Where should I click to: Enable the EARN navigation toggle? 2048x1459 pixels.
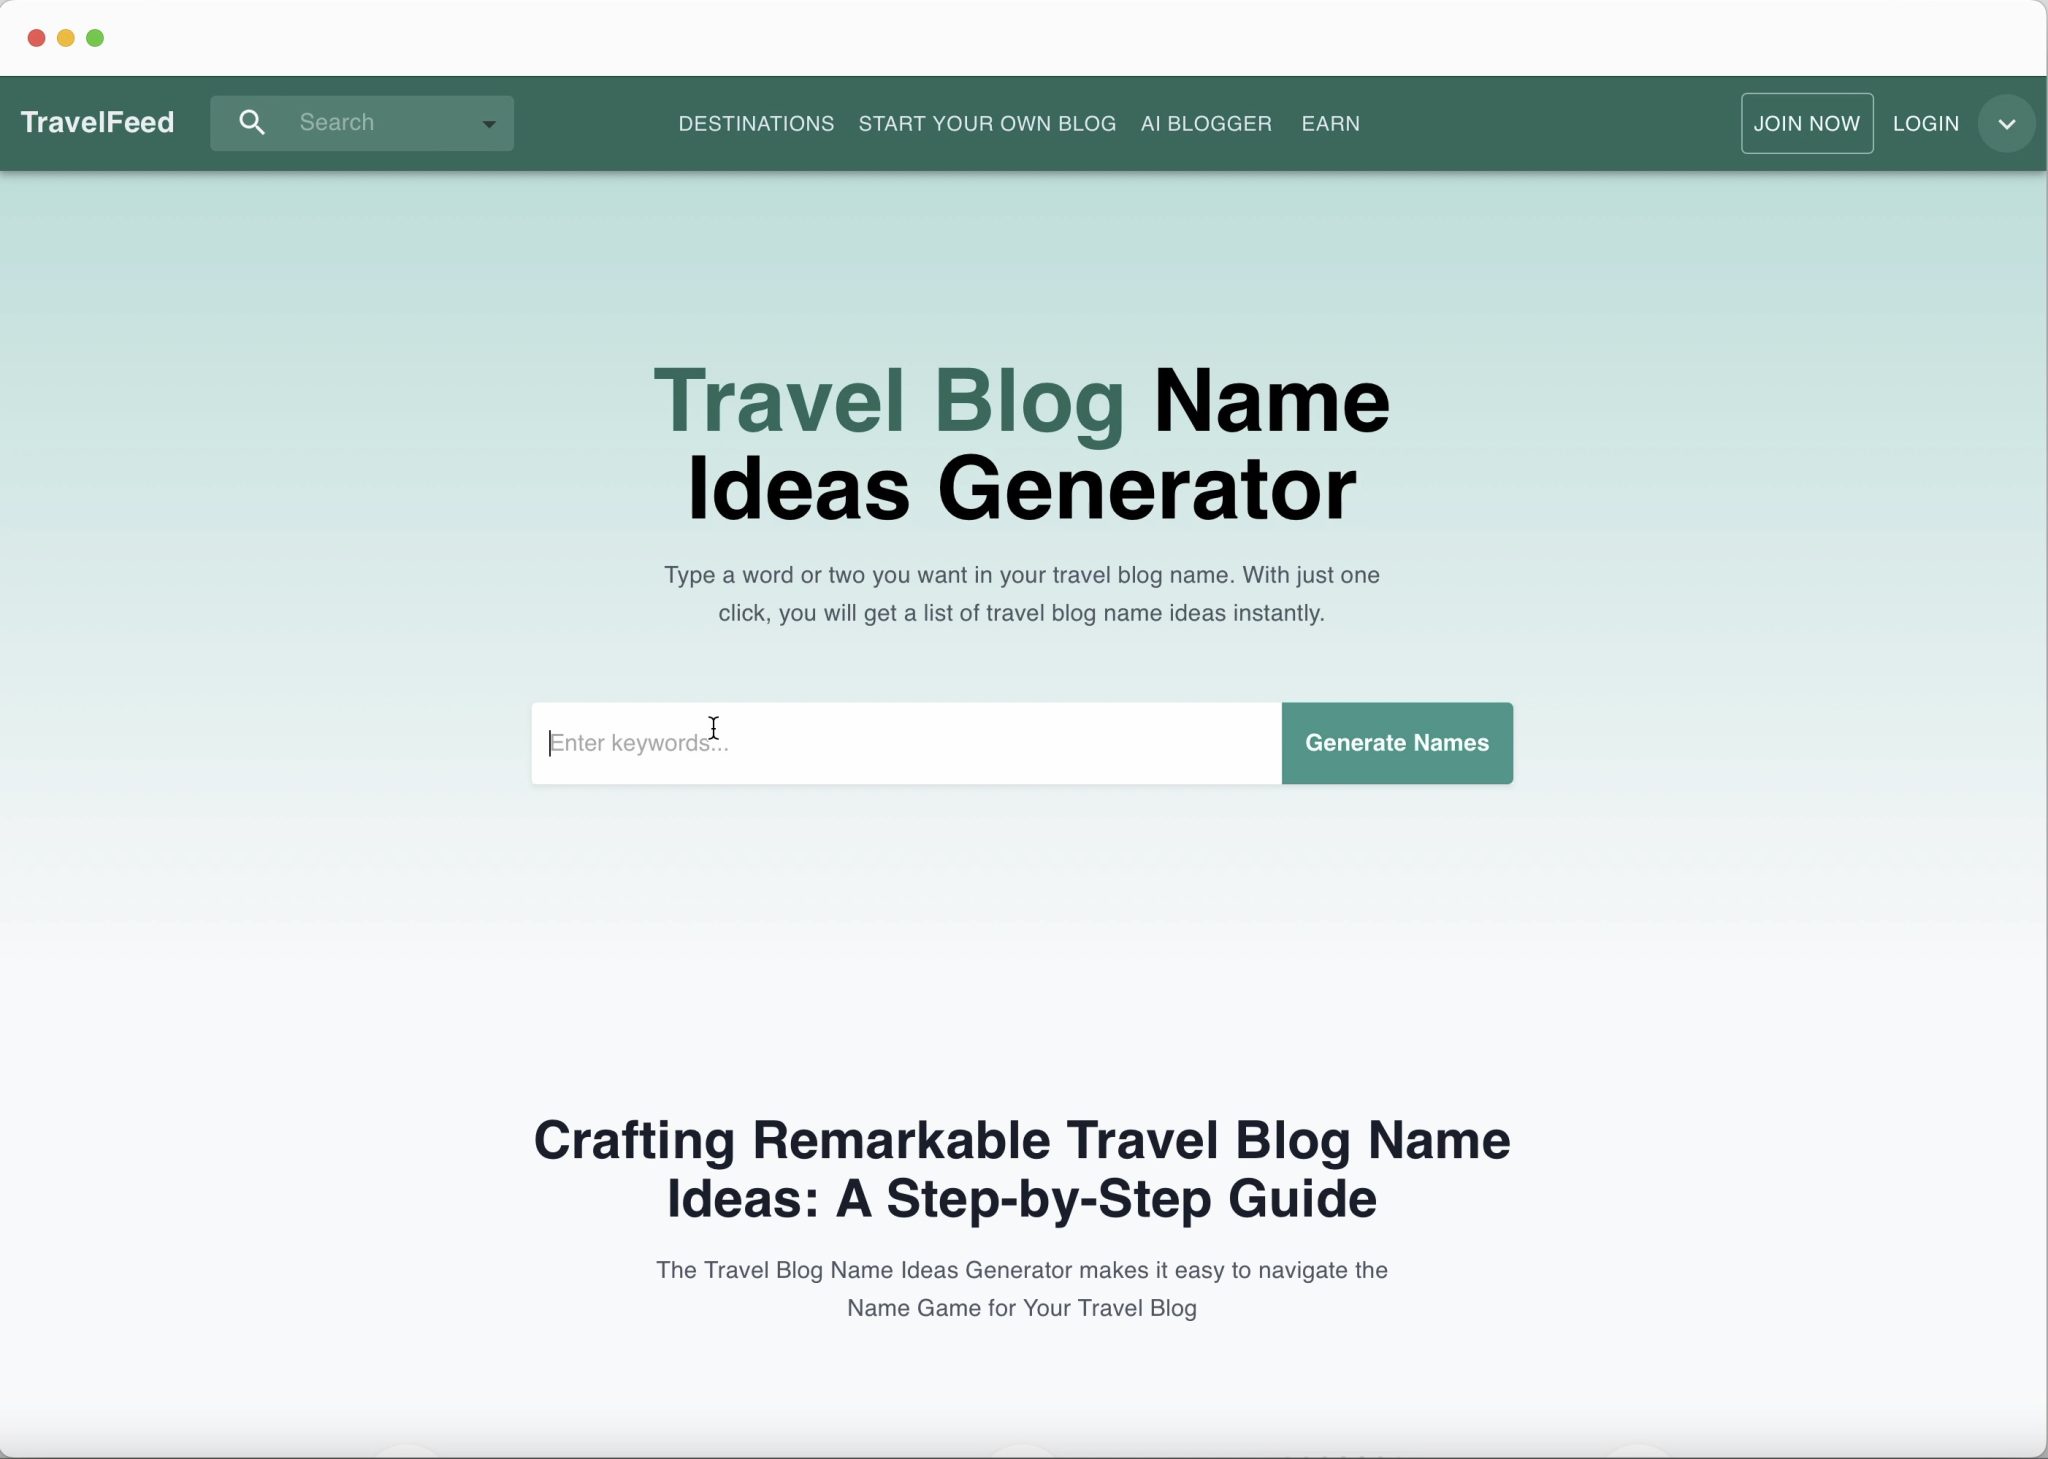(x=1331, y=122)
